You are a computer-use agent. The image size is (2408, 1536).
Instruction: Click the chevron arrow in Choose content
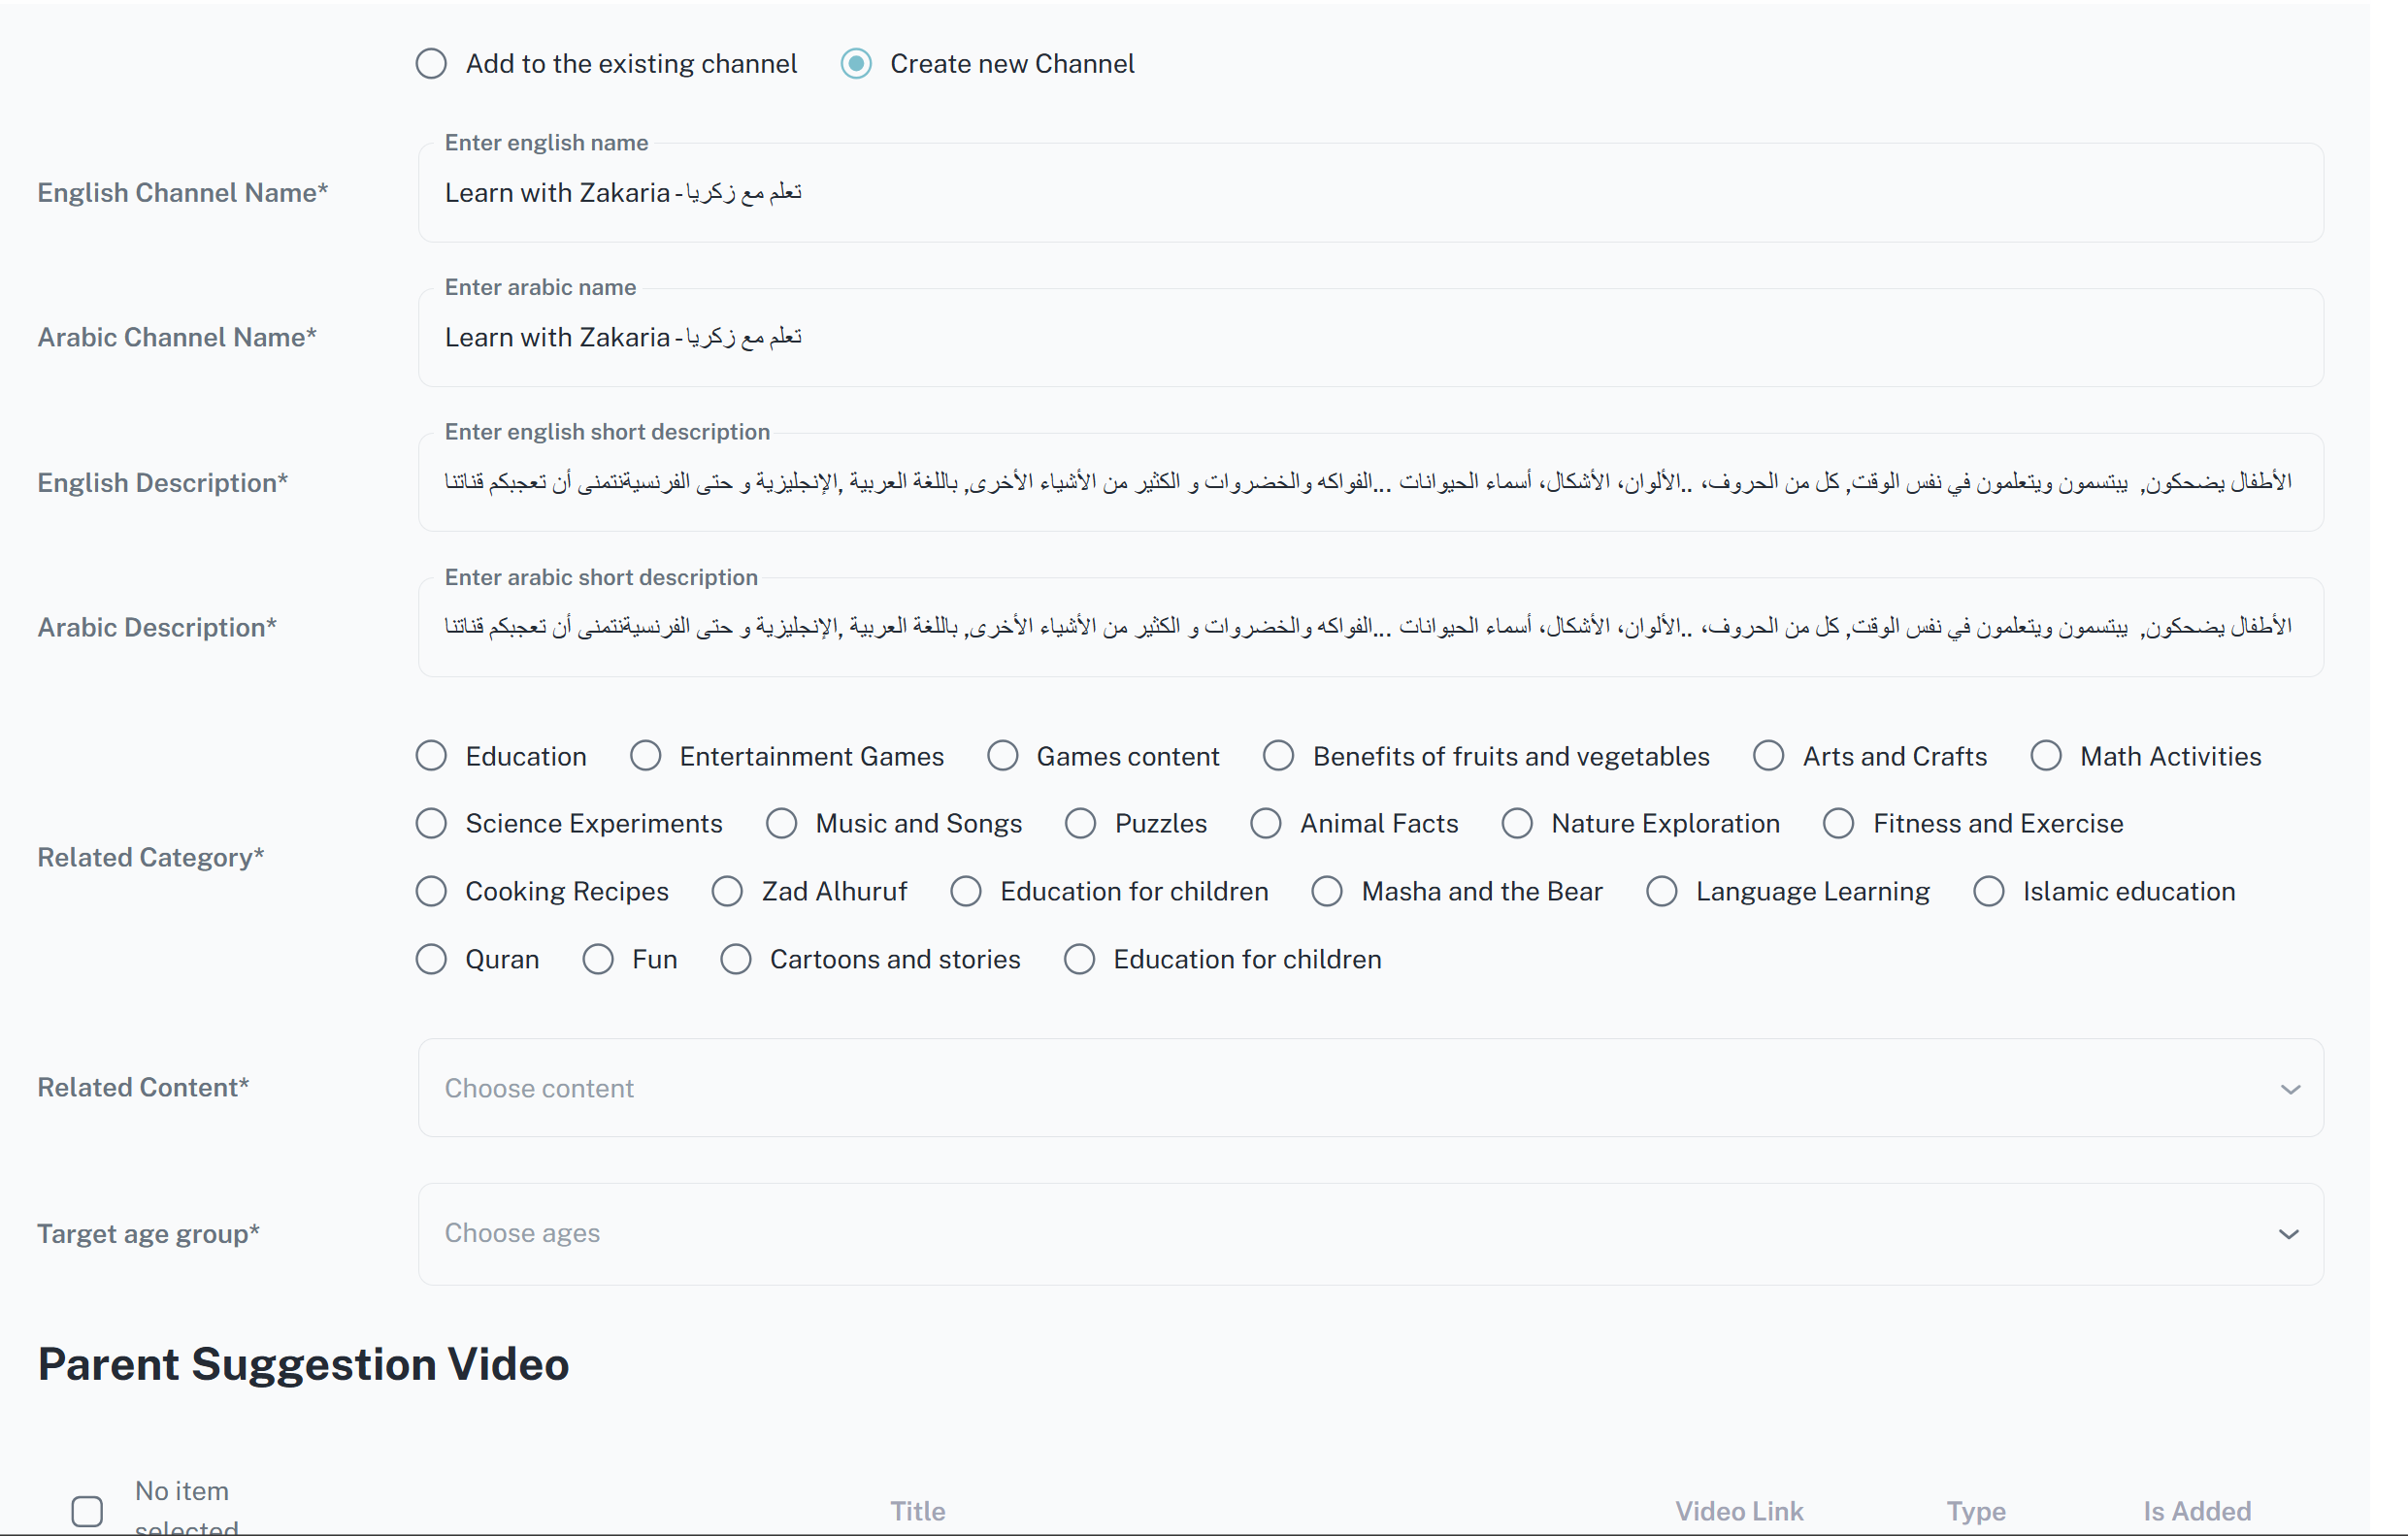[2290, 1089]
